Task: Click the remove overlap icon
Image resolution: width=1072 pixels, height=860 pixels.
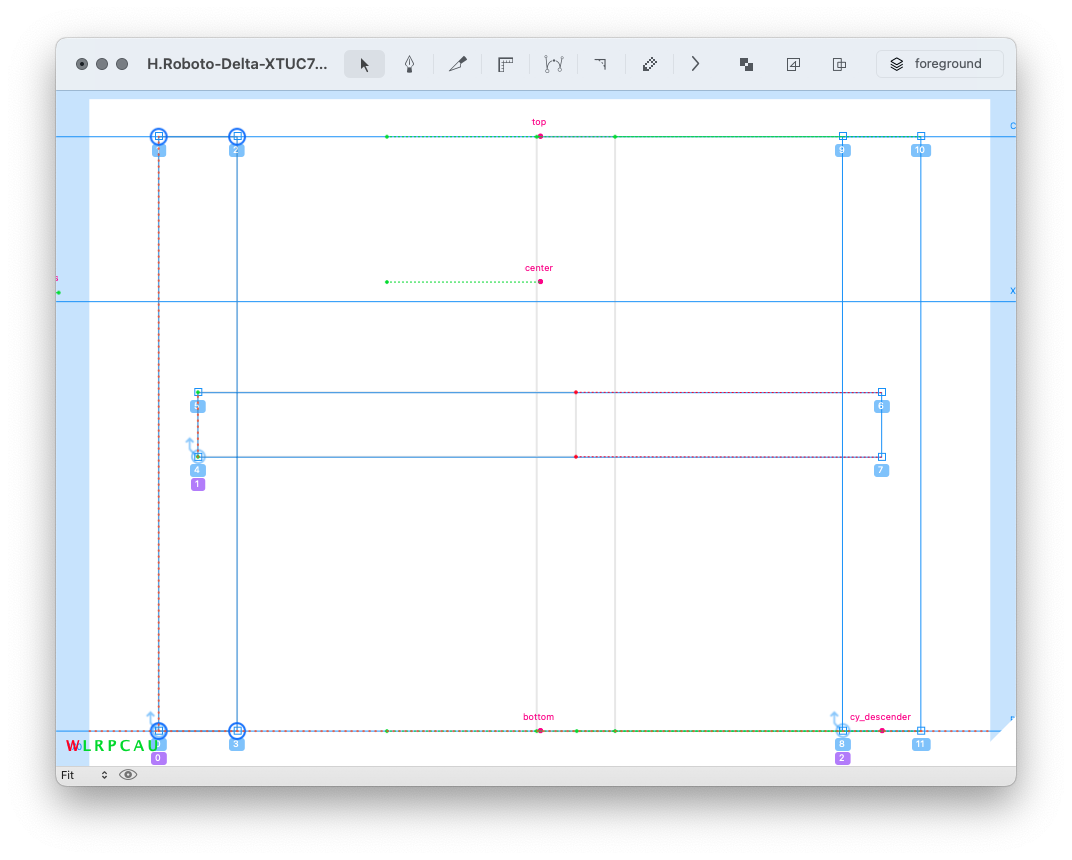Action: pos(746,64)
